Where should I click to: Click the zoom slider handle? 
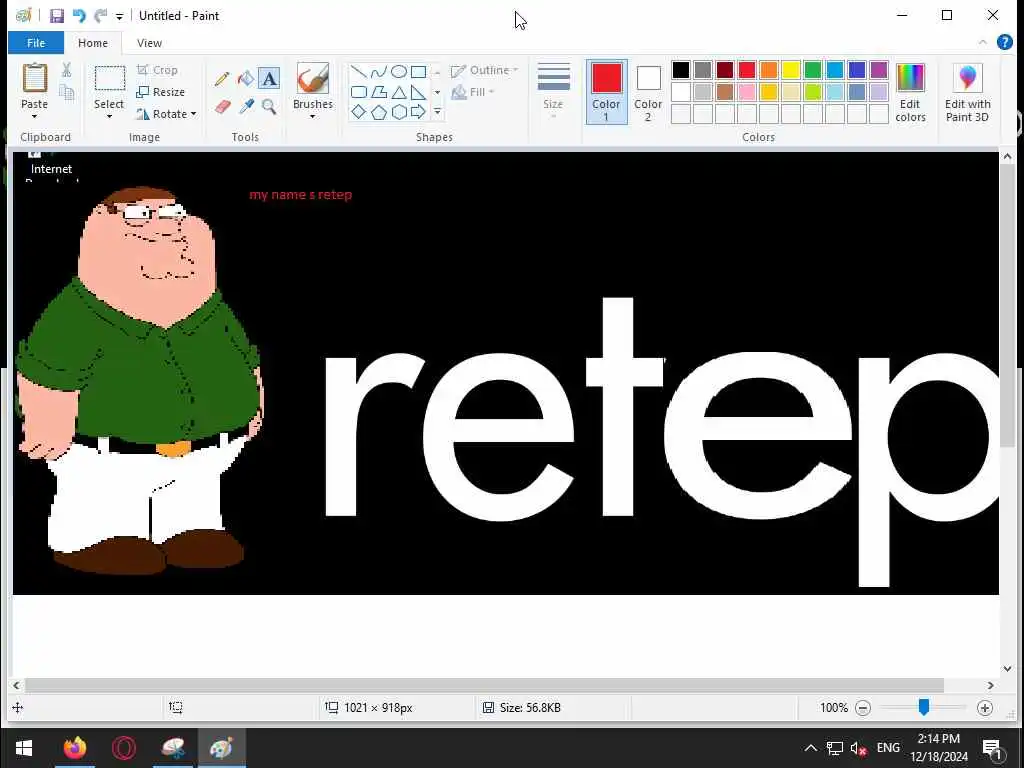click(x=923, y=707)
